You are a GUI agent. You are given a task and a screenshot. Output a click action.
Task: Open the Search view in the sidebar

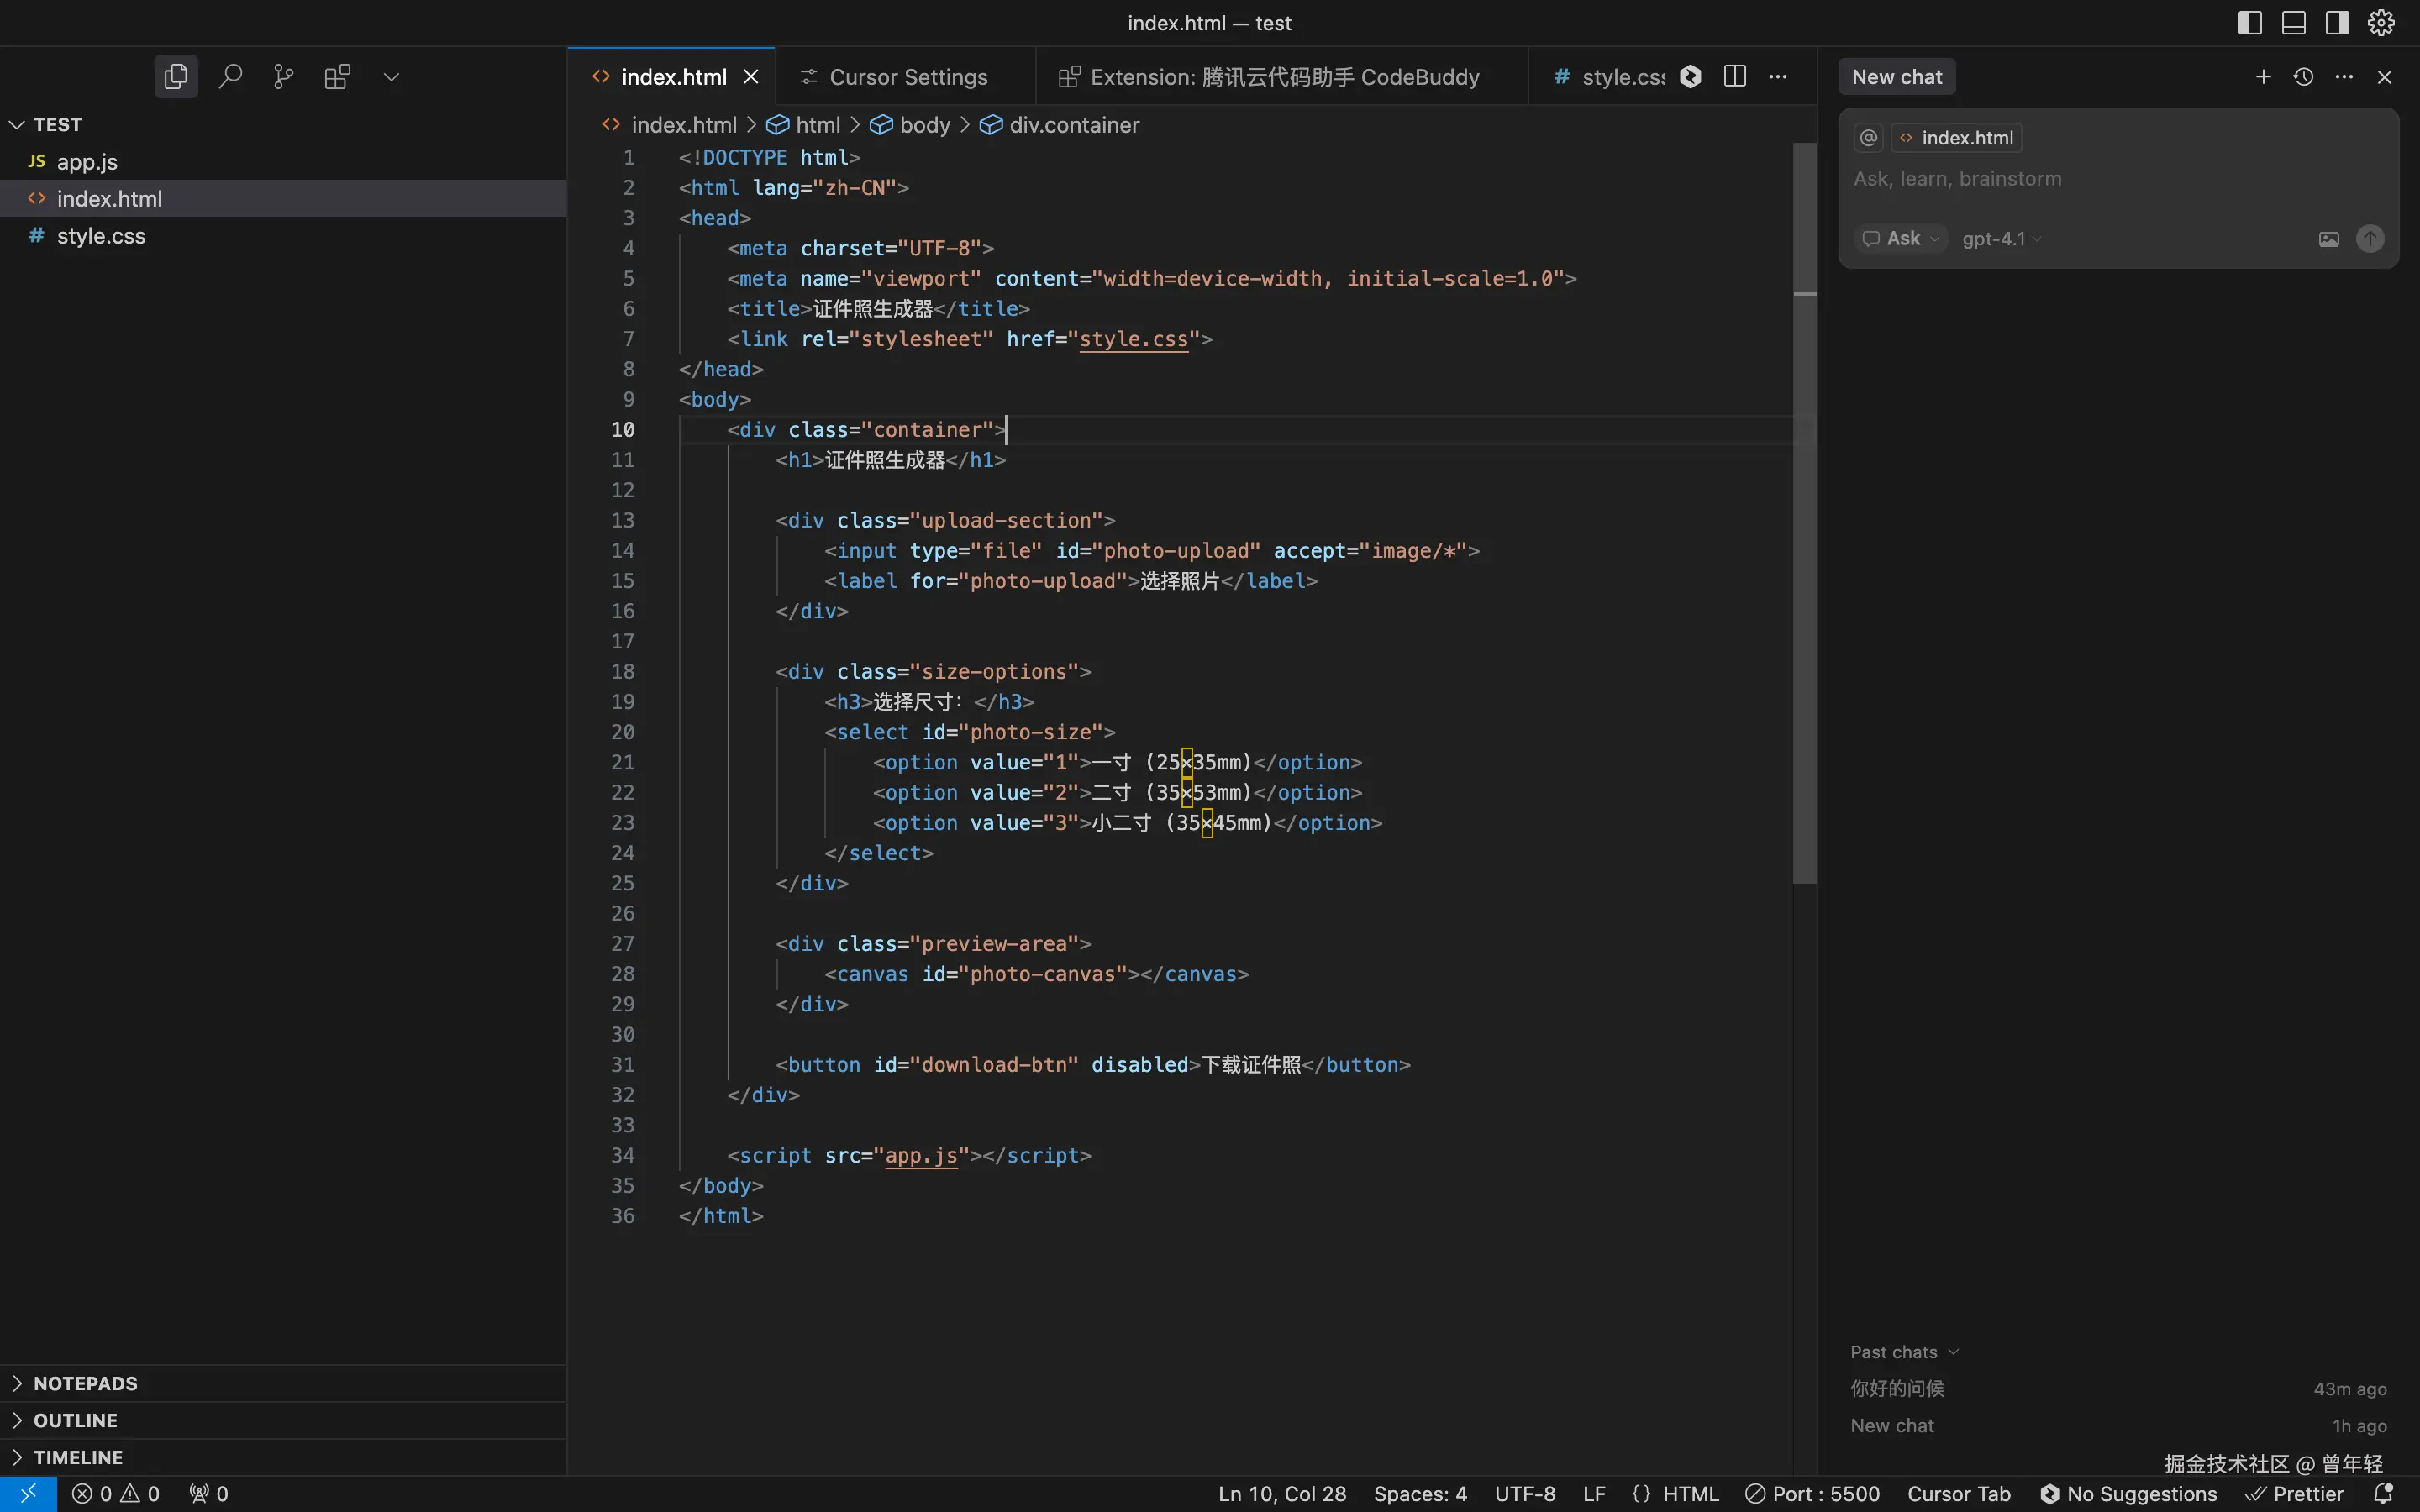230,76
